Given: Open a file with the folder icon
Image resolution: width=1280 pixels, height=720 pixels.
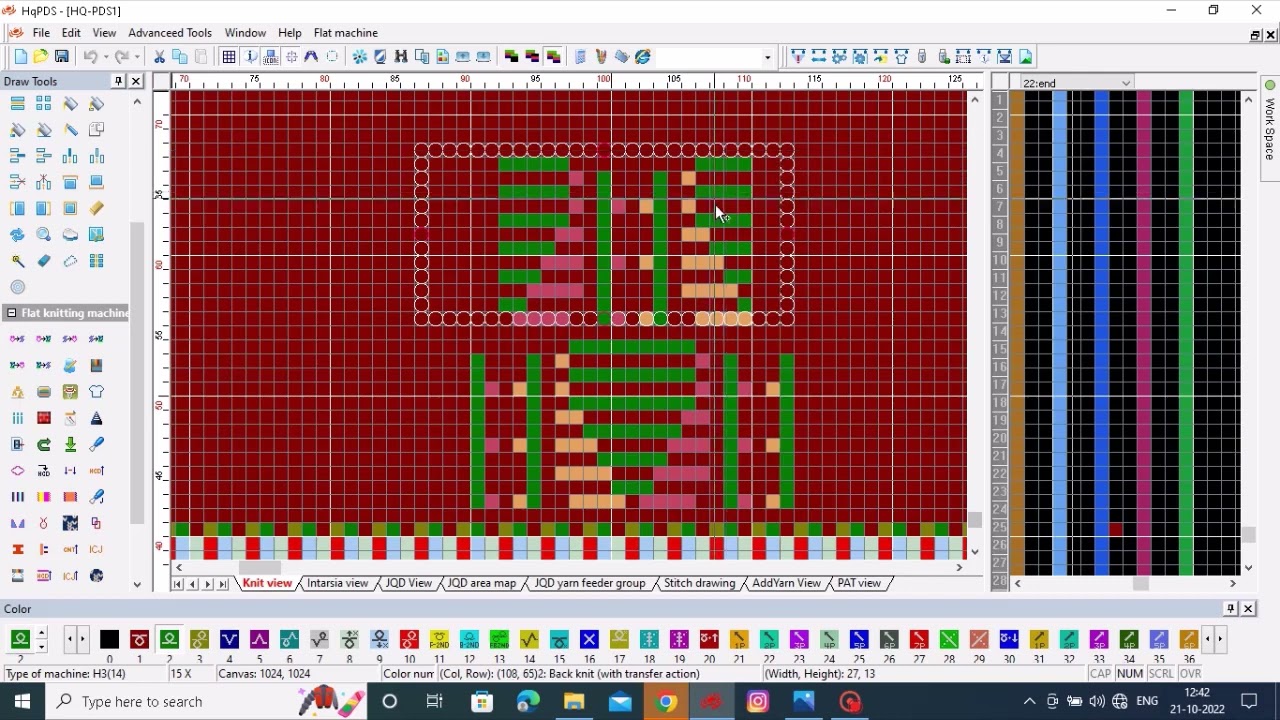Looking at the screenshot, I should tap(41, 57).
